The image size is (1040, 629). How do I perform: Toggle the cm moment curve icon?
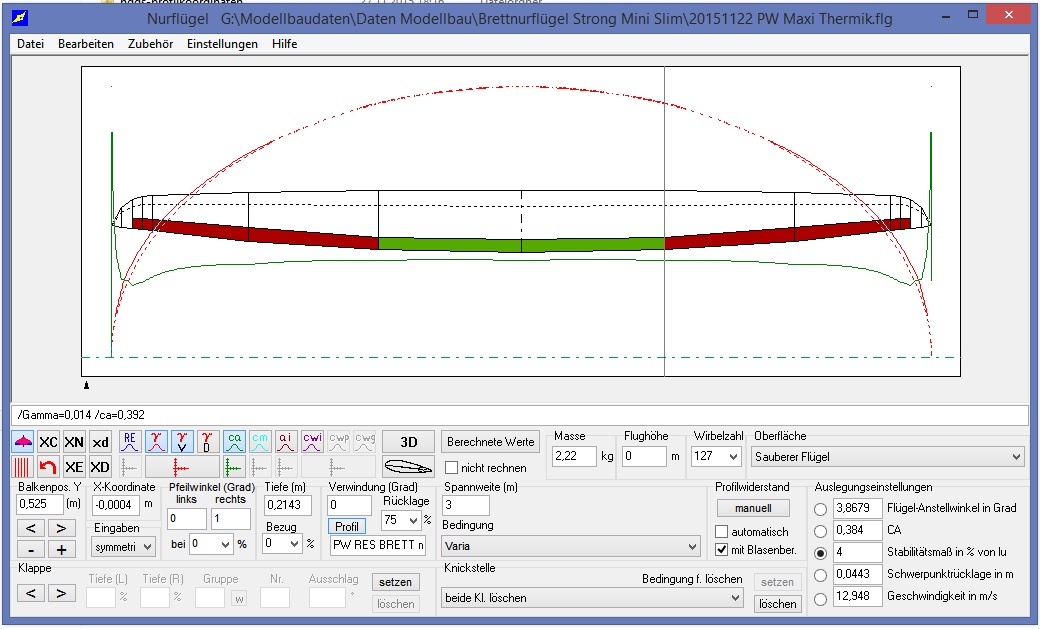click(x=260, y=442)
